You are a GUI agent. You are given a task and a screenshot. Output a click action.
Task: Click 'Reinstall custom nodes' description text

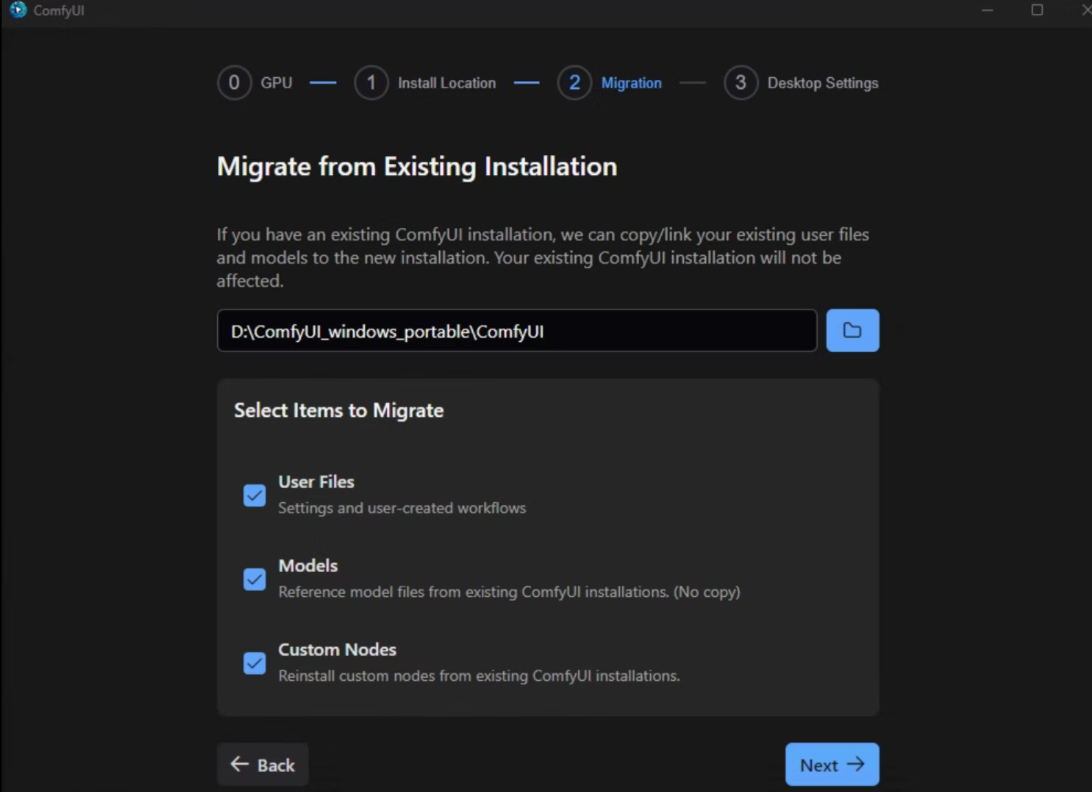click(479, 676)
